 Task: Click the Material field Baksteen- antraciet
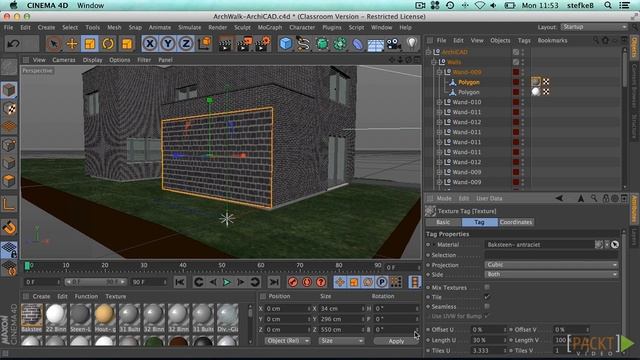pos(540,244)
